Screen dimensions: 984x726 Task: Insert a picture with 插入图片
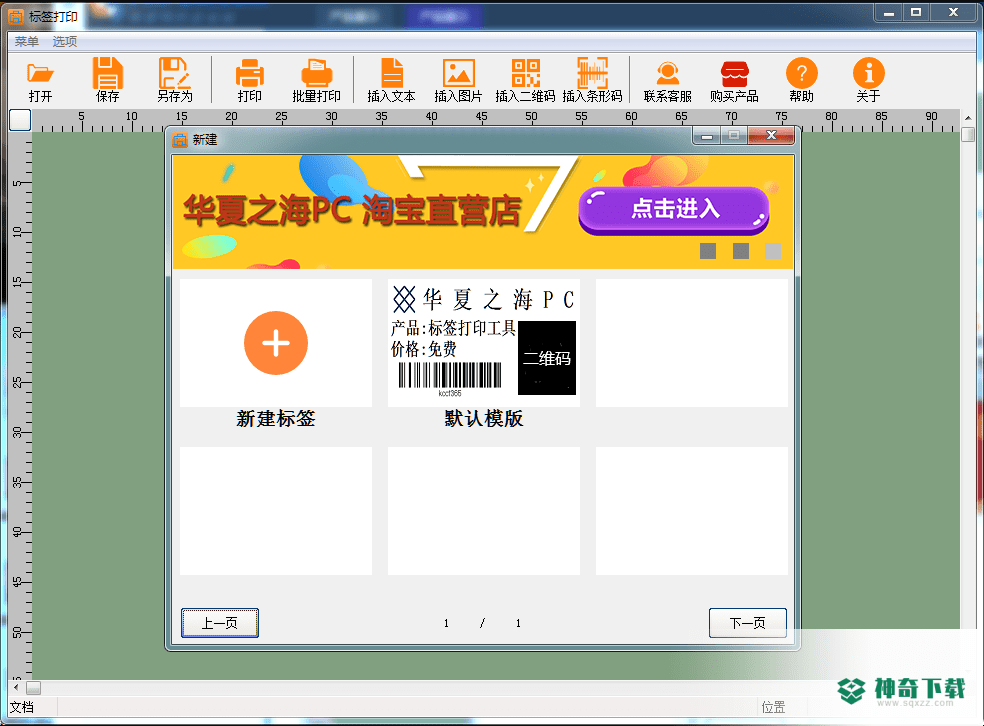coord(459,80)
